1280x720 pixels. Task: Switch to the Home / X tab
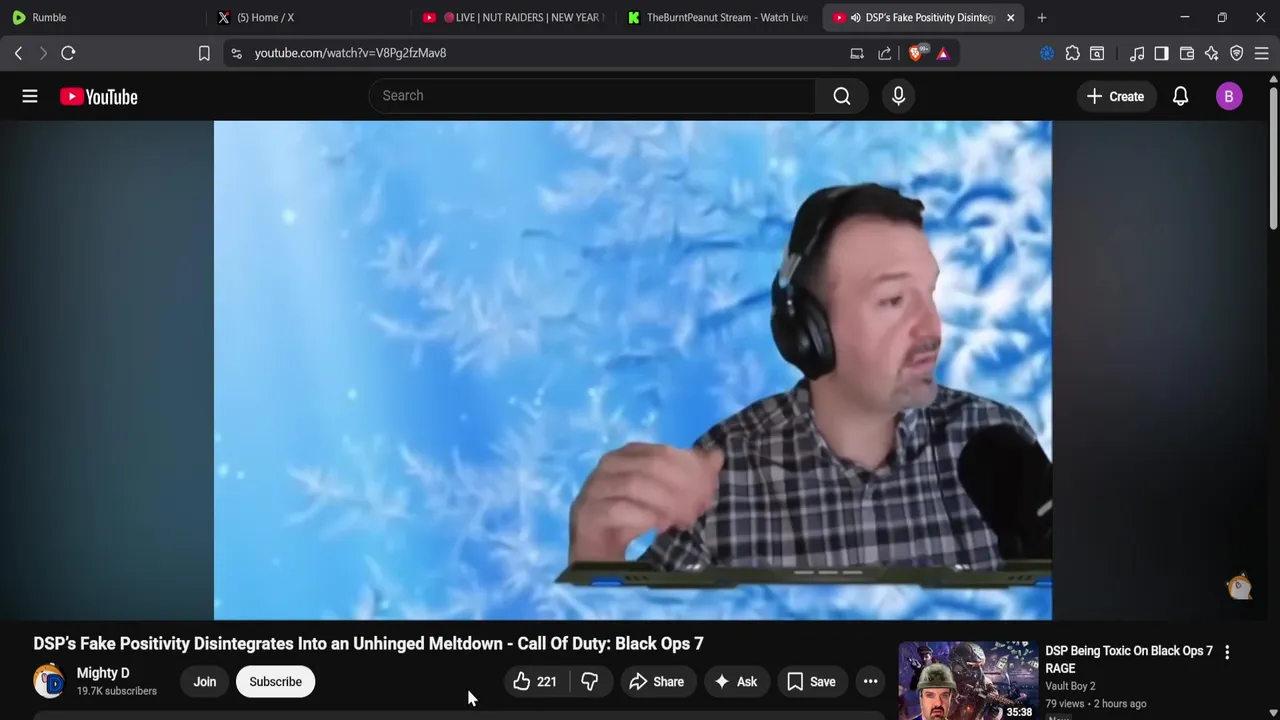(x=305, y=17)
